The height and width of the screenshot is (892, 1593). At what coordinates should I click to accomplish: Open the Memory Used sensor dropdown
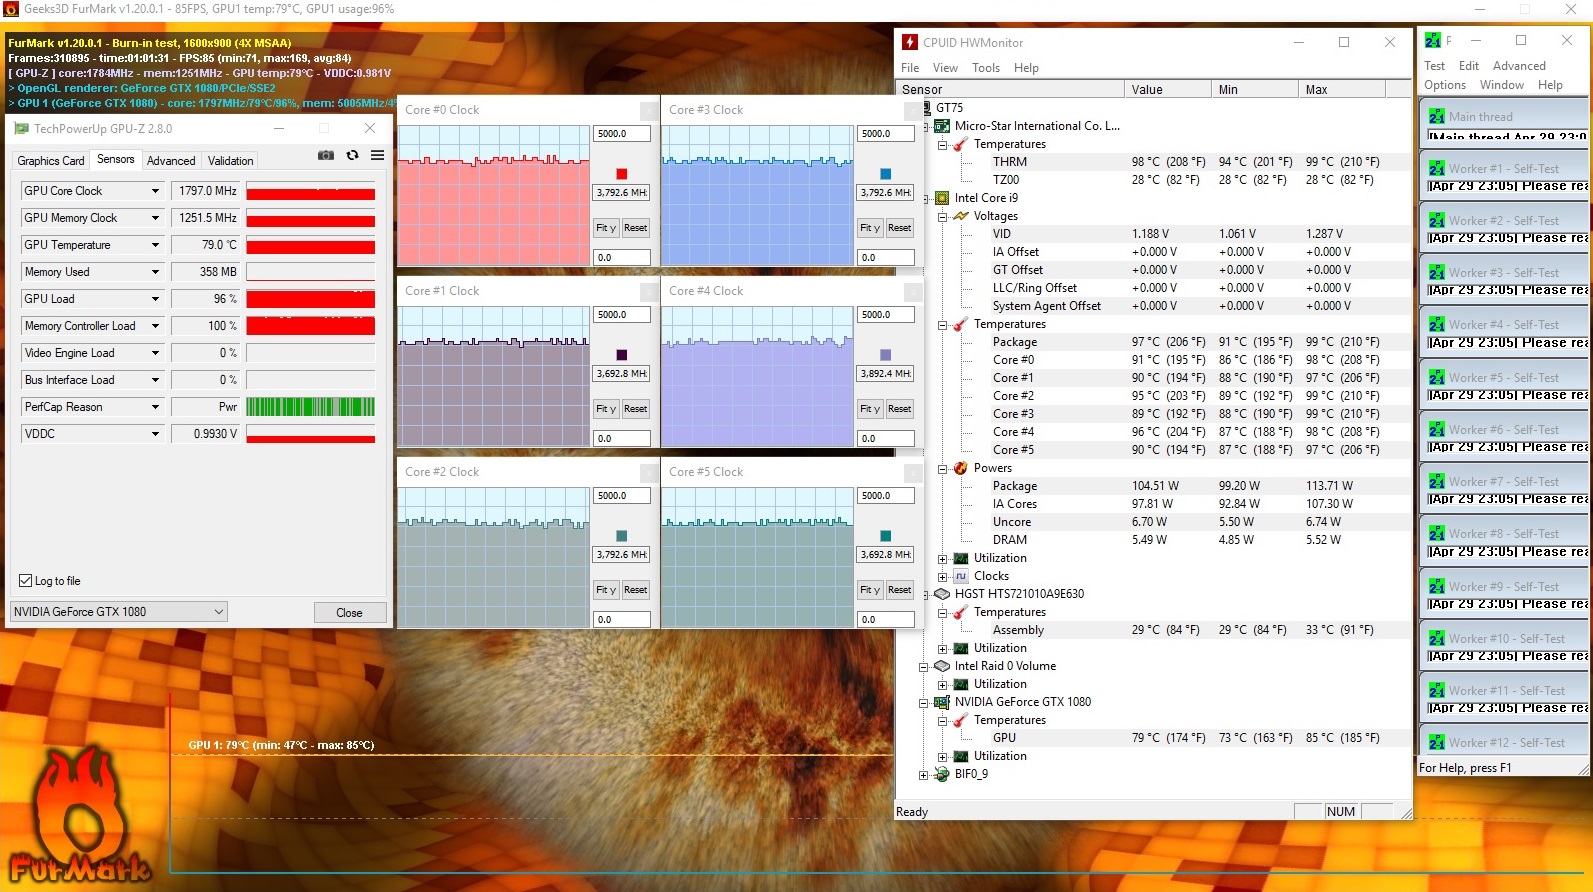click(155, 272)
